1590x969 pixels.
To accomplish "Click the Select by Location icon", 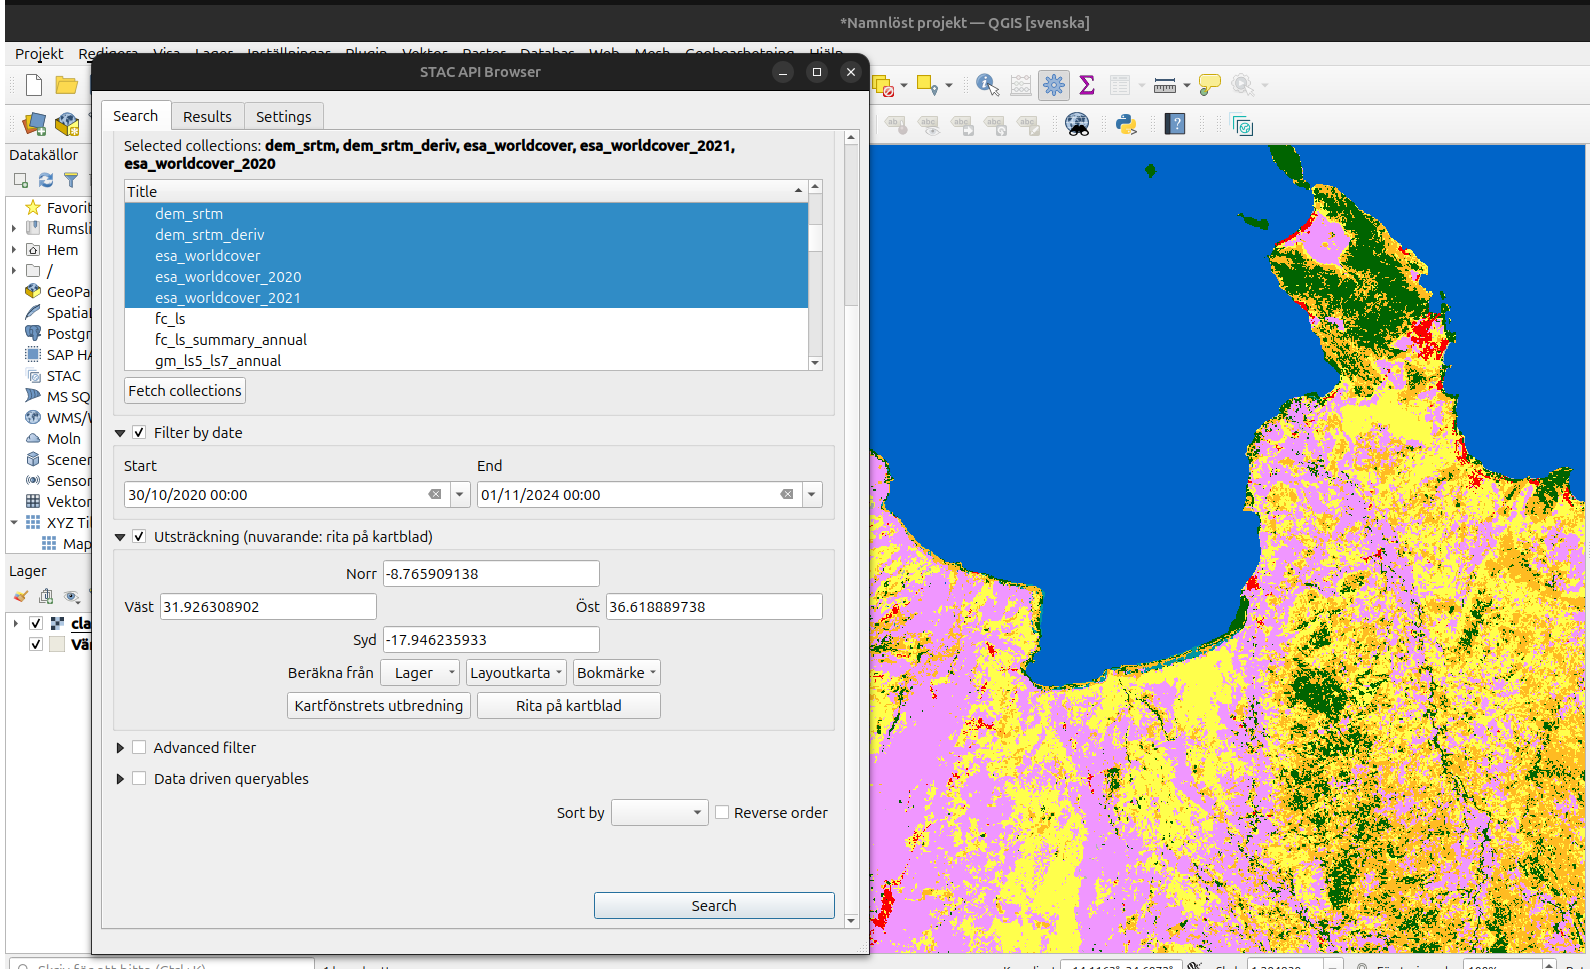I will (x=928, y=86).
